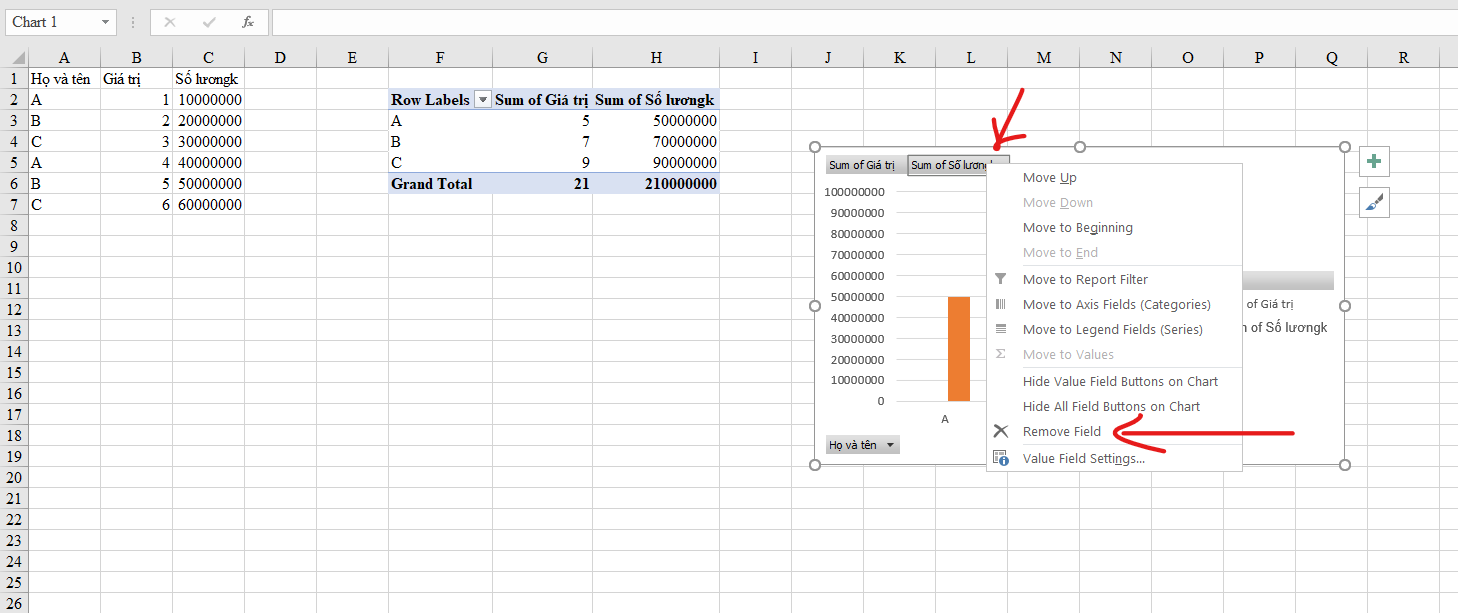This screenshot has width=1458, height=613.
Task: Click Value Field Settings icon
Action: (1000, 458)
